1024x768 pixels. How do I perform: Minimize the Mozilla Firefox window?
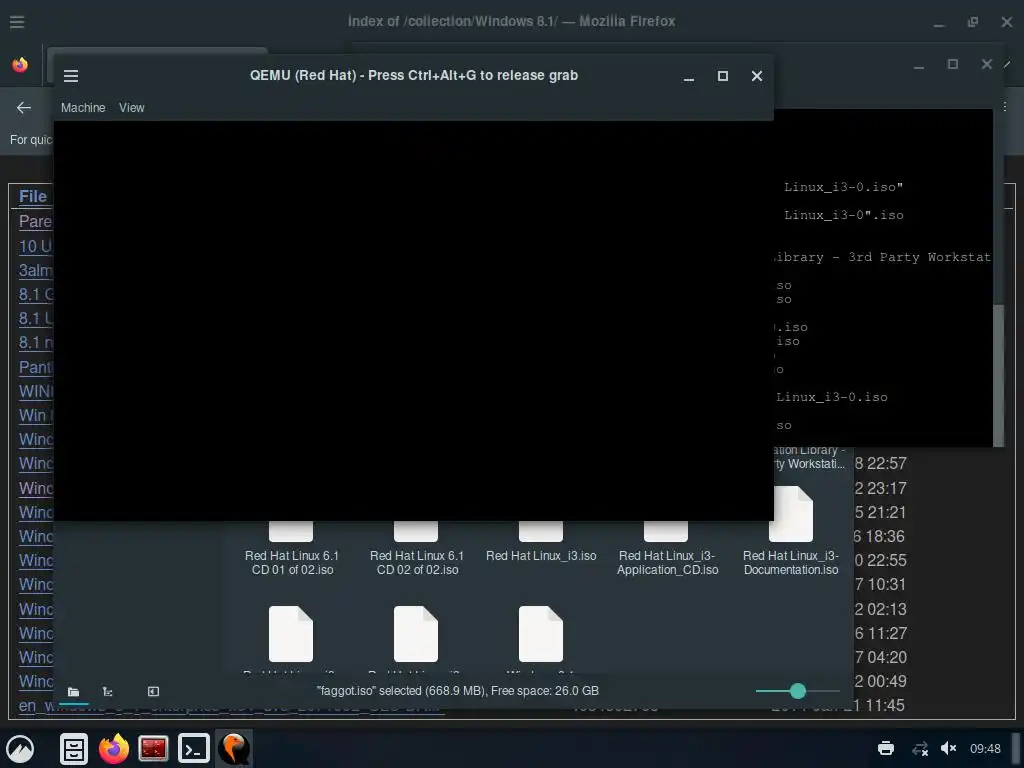point(939,22)
